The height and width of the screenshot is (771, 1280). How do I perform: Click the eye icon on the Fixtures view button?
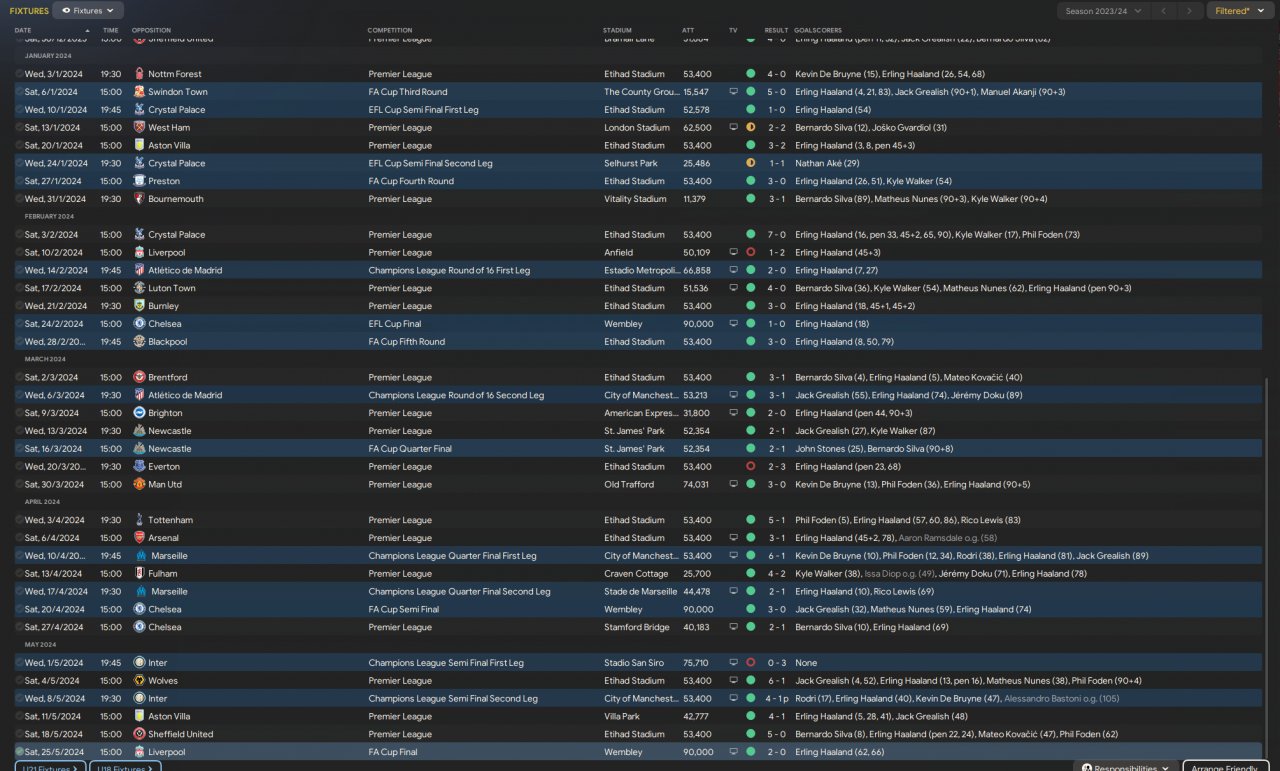click(x=66, y=10)
